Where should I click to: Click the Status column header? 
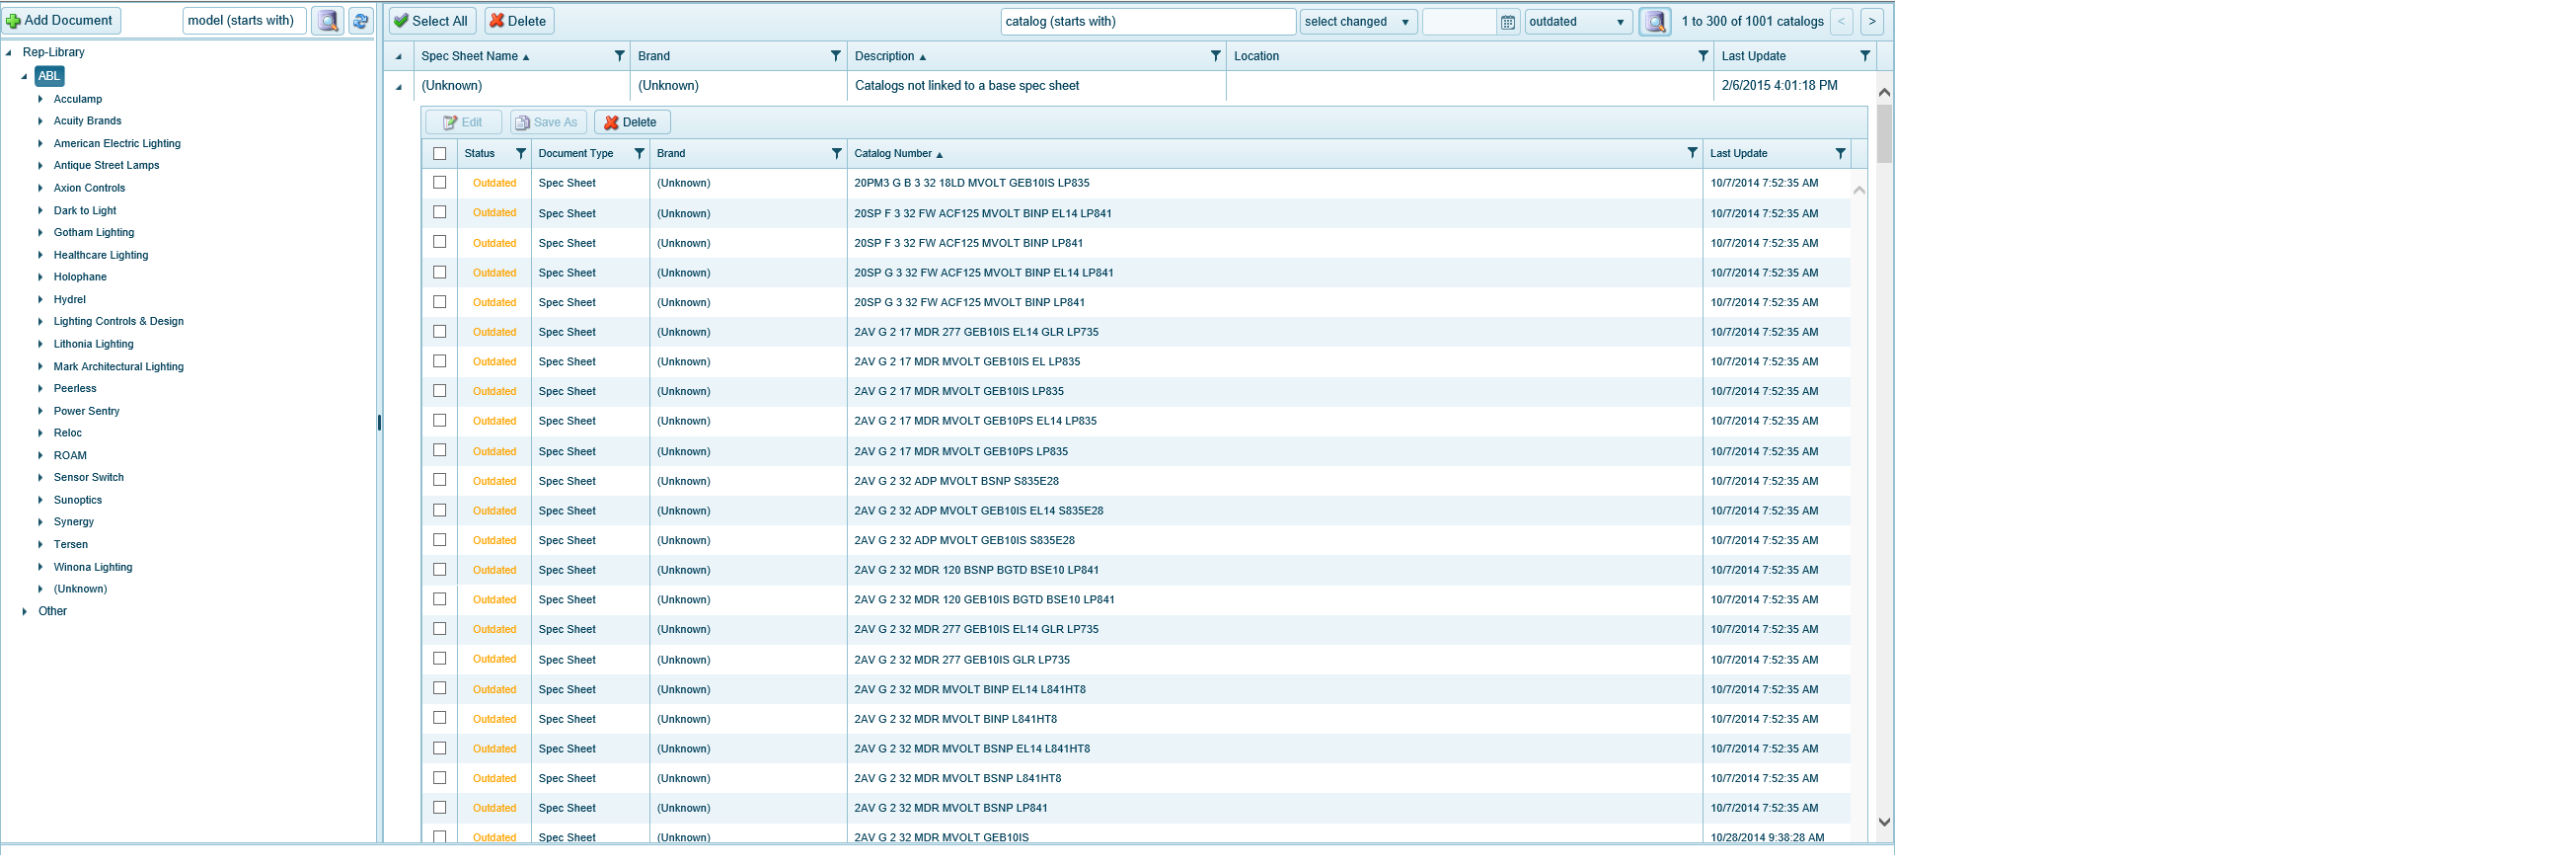[480, 154]
